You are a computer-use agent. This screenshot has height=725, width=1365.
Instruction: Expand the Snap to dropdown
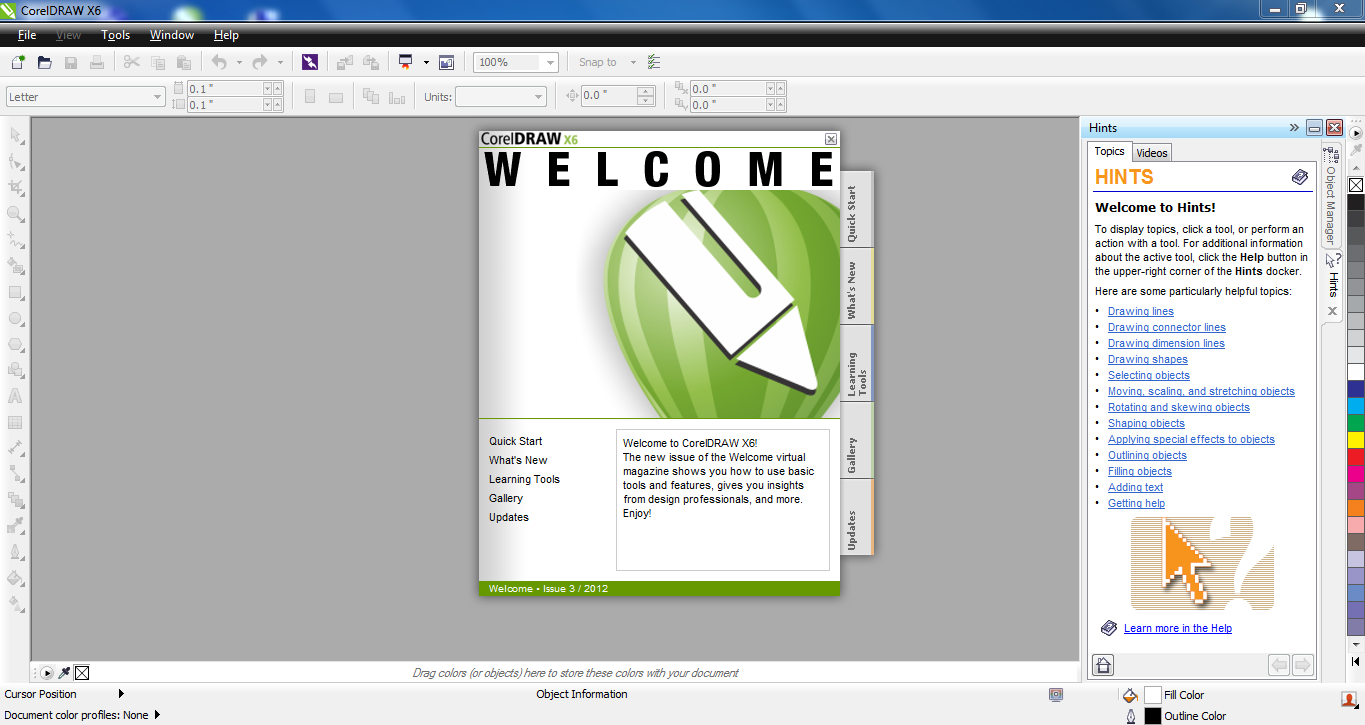(633, 62)
